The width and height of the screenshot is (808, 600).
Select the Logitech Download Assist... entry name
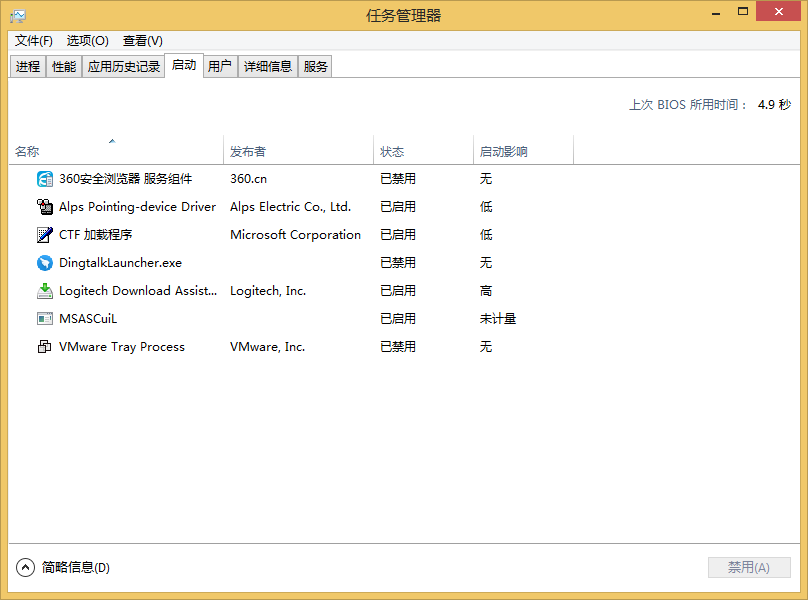point(138,291)
